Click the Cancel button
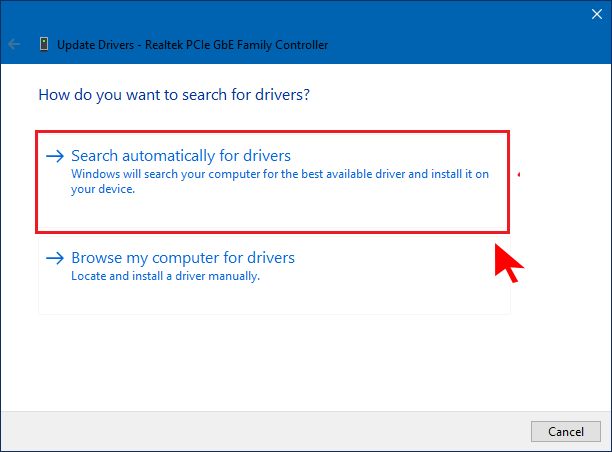Screen dimensions: 612x452 click(x=566, y=431)
